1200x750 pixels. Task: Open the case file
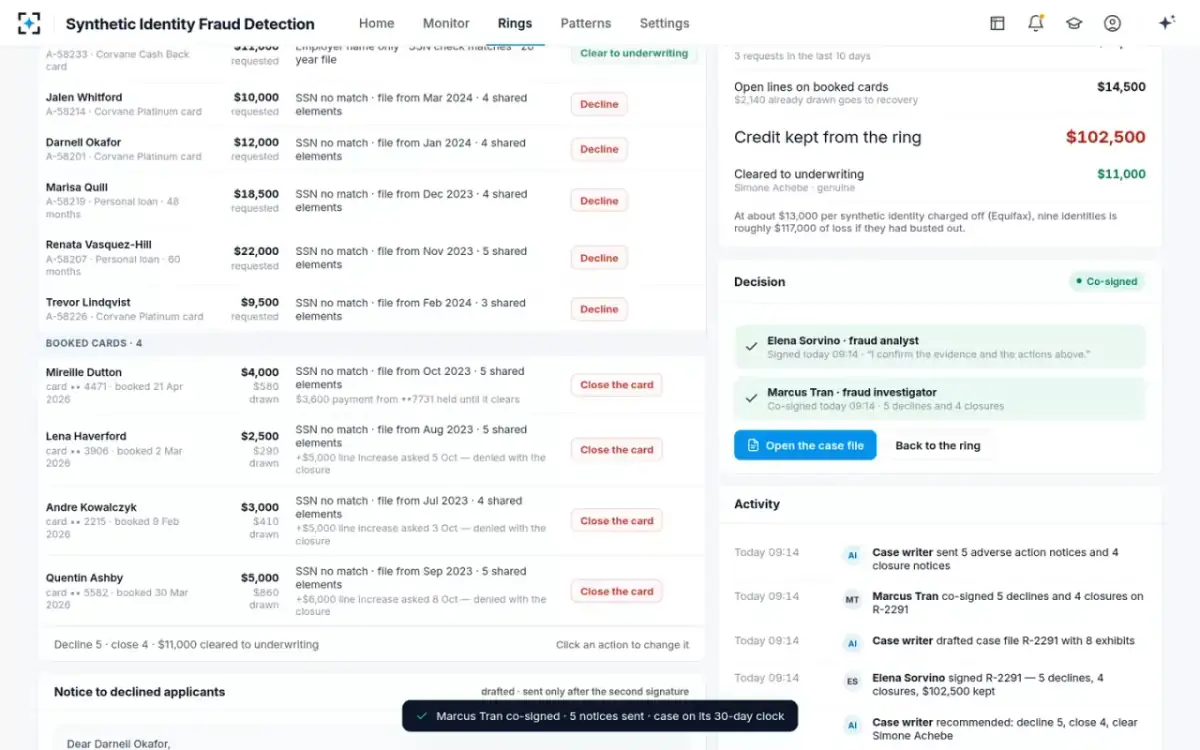coord(805,446)
